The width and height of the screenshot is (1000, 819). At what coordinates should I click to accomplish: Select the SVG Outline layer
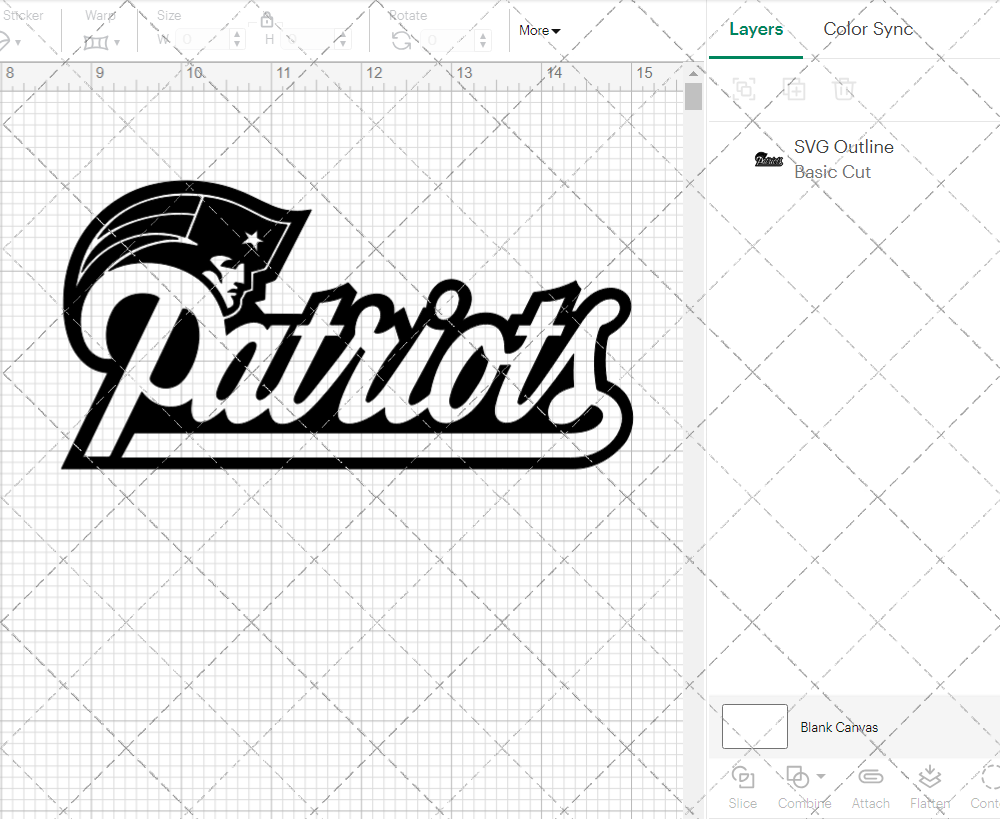pyautogui.click(x=843, y=159)
